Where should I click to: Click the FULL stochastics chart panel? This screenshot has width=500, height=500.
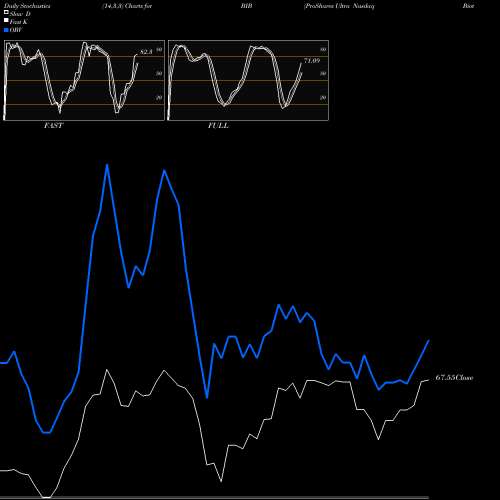coord(248,80)
